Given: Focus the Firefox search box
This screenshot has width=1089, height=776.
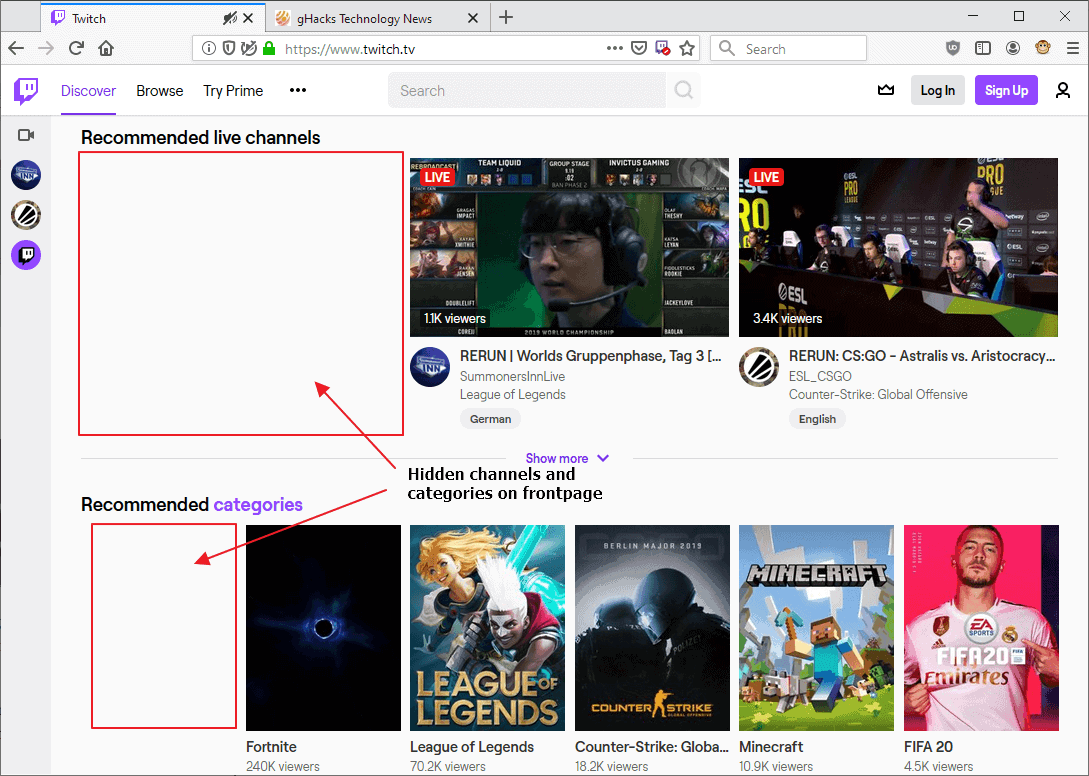Looking at the screenshot, I should [788, 49].
